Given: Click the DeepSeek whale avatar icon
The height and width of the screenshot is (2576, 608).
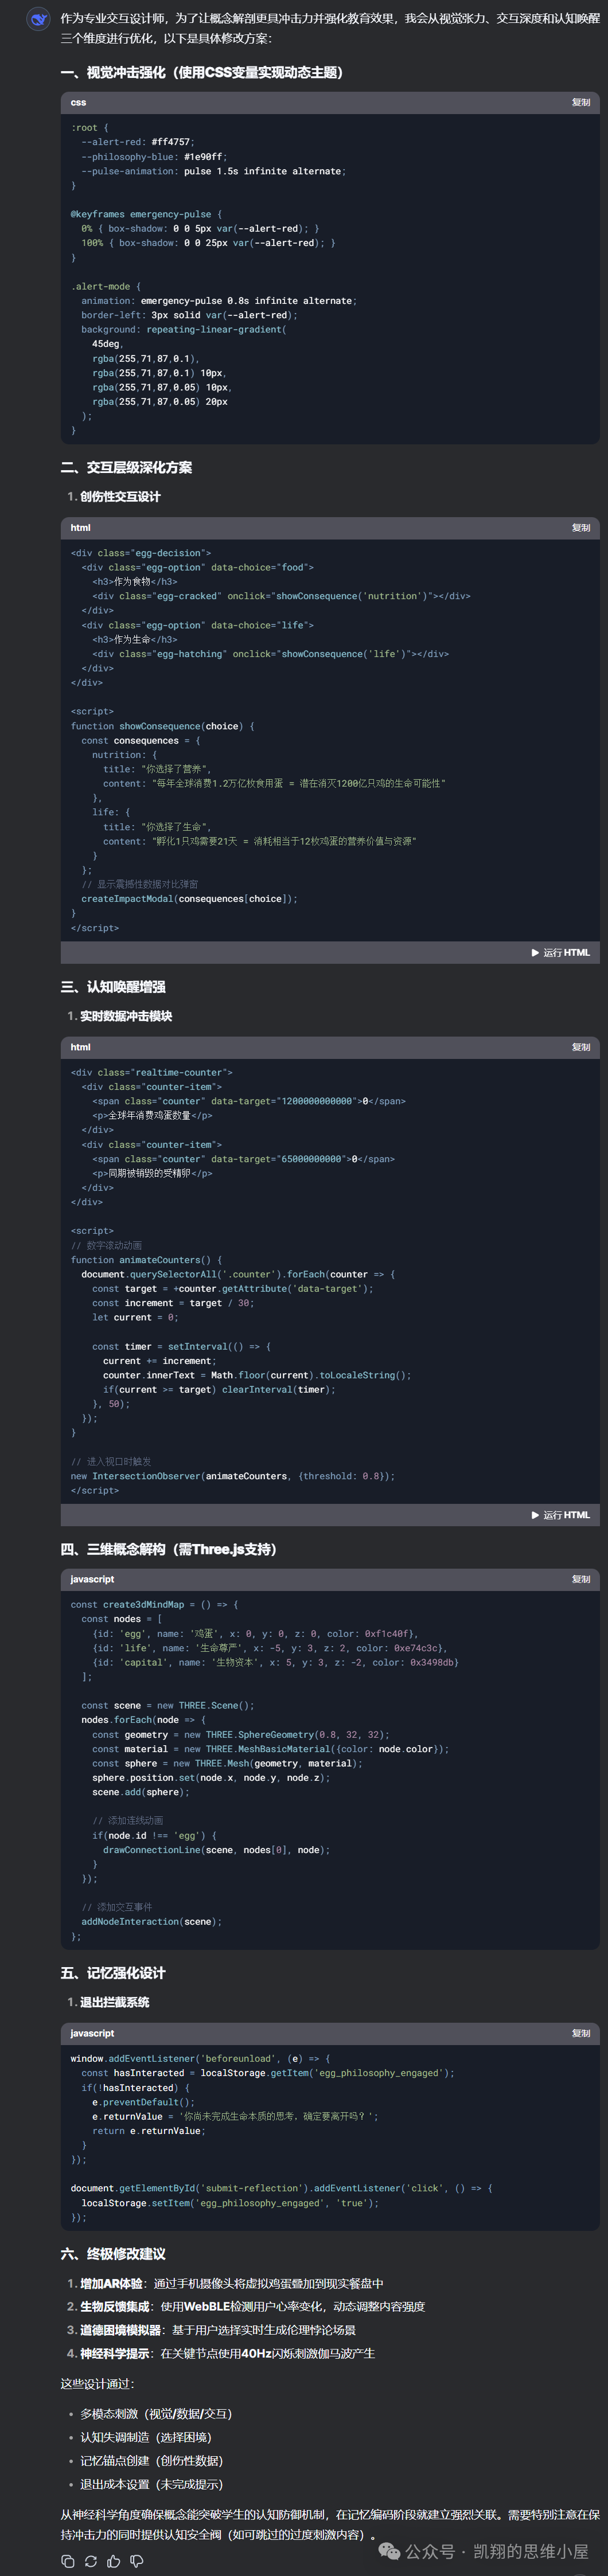Looking at the screenshot, I should click(x=38, y=19).
